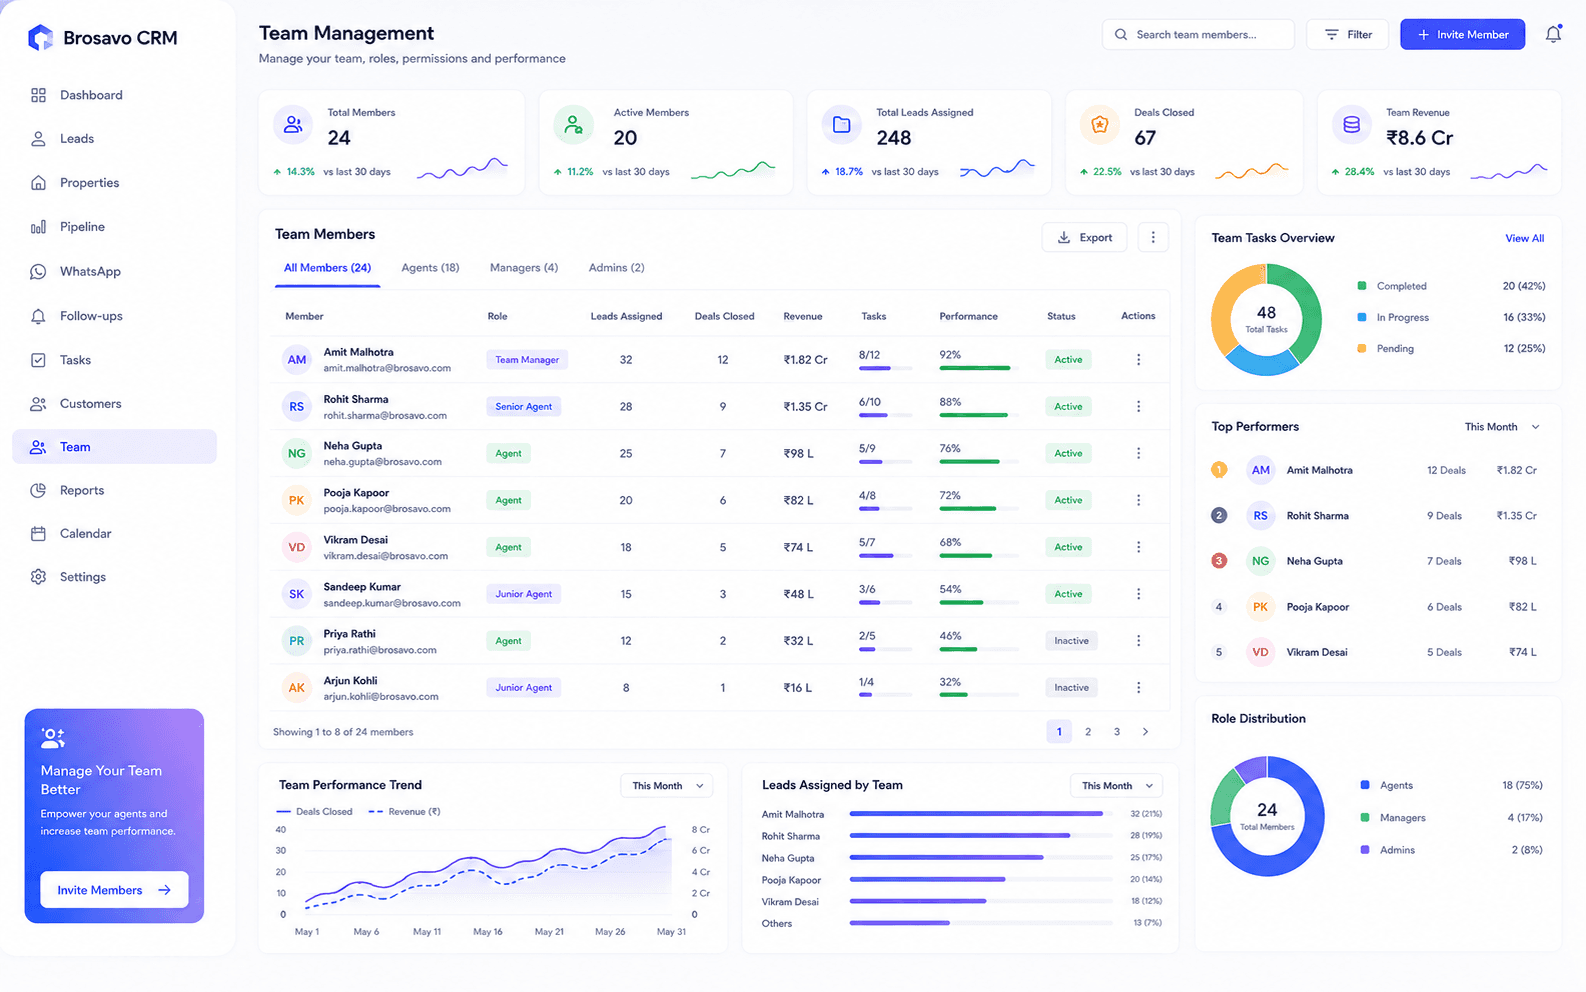Switch to the Agents (18) tab
The image size is (1586, 992).
click(430, 268)
